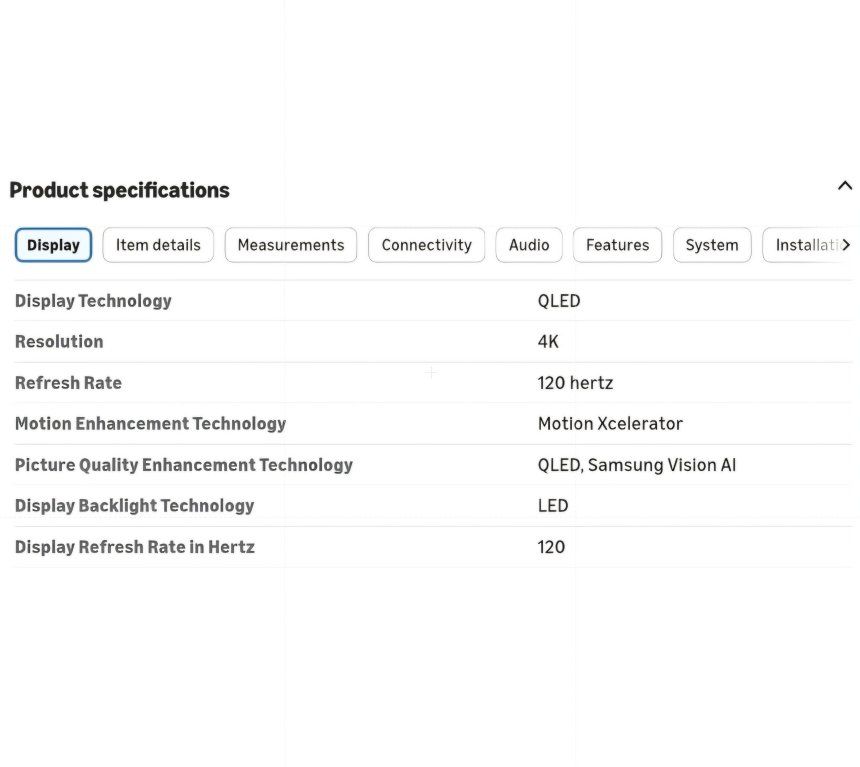Click the QLED, Samsung Vision AI value
Screen dimensions: 860x767
(637, 465)
